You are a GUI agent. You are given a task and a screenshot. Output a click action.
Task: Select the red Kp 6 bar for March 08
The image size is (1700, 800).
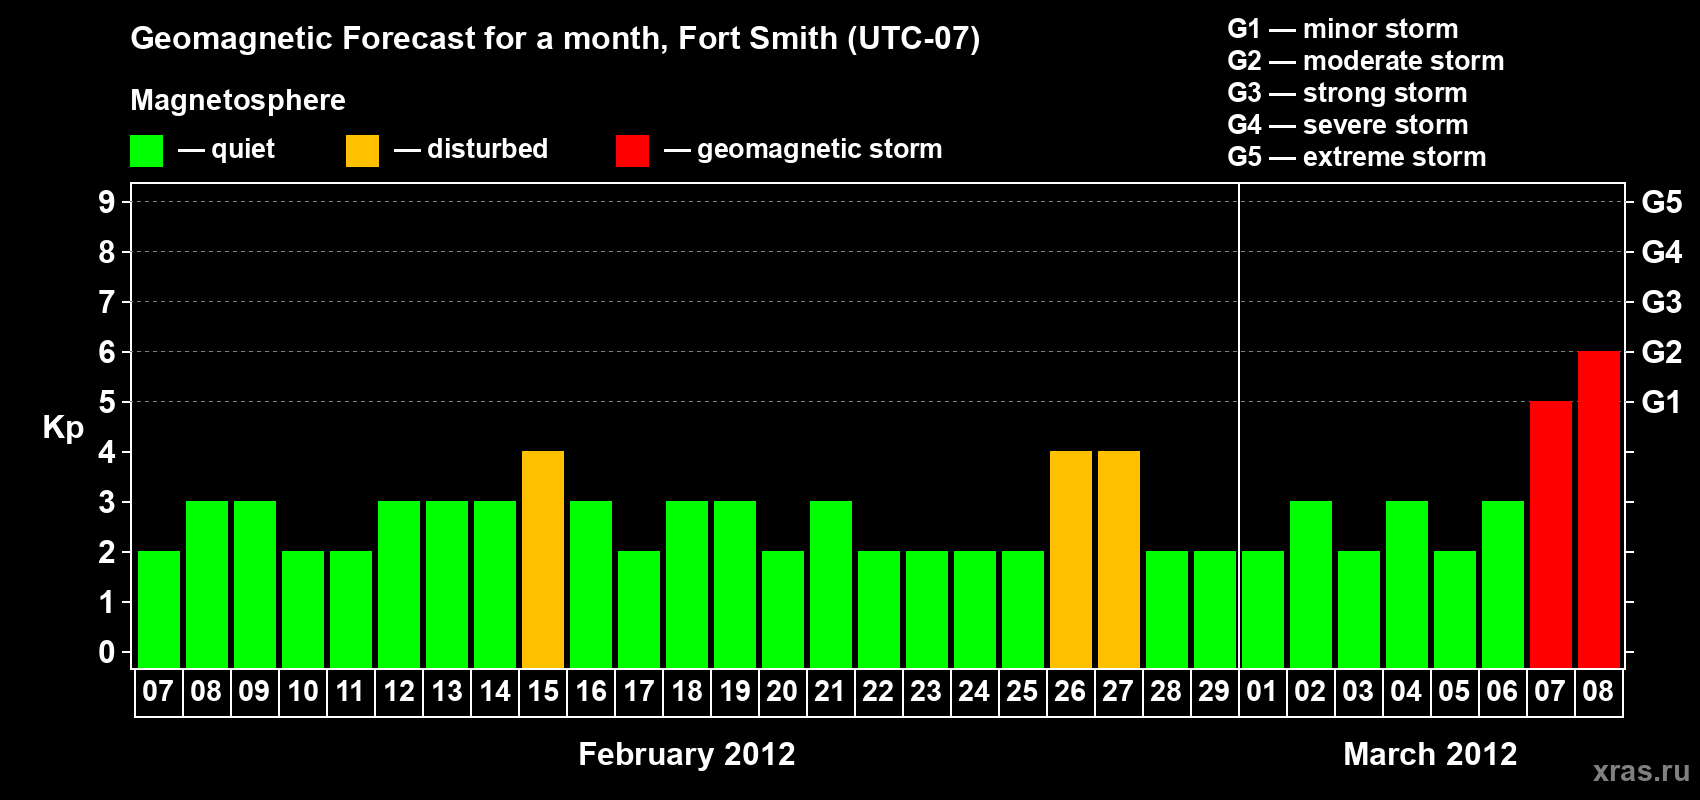[x=1599, y=509]
